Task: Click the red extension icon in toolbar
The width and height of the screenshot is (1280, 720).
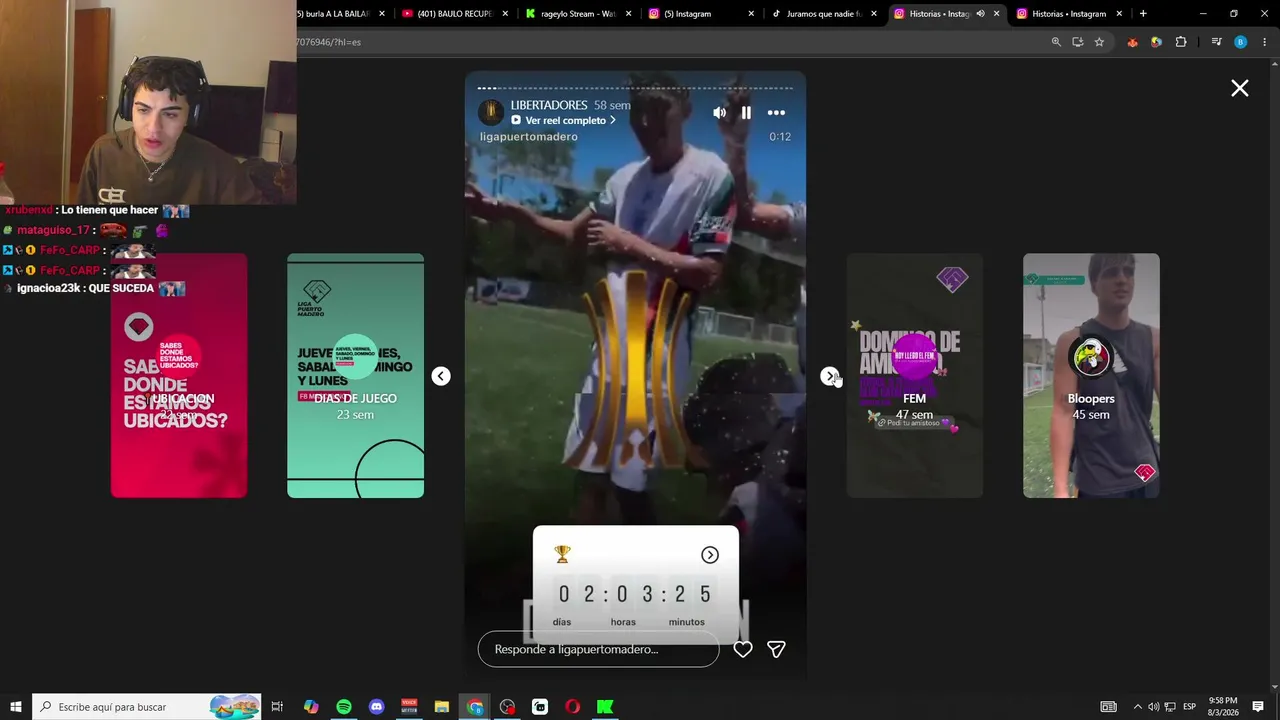Action: pyautogui.click(x=1133, y=42)
